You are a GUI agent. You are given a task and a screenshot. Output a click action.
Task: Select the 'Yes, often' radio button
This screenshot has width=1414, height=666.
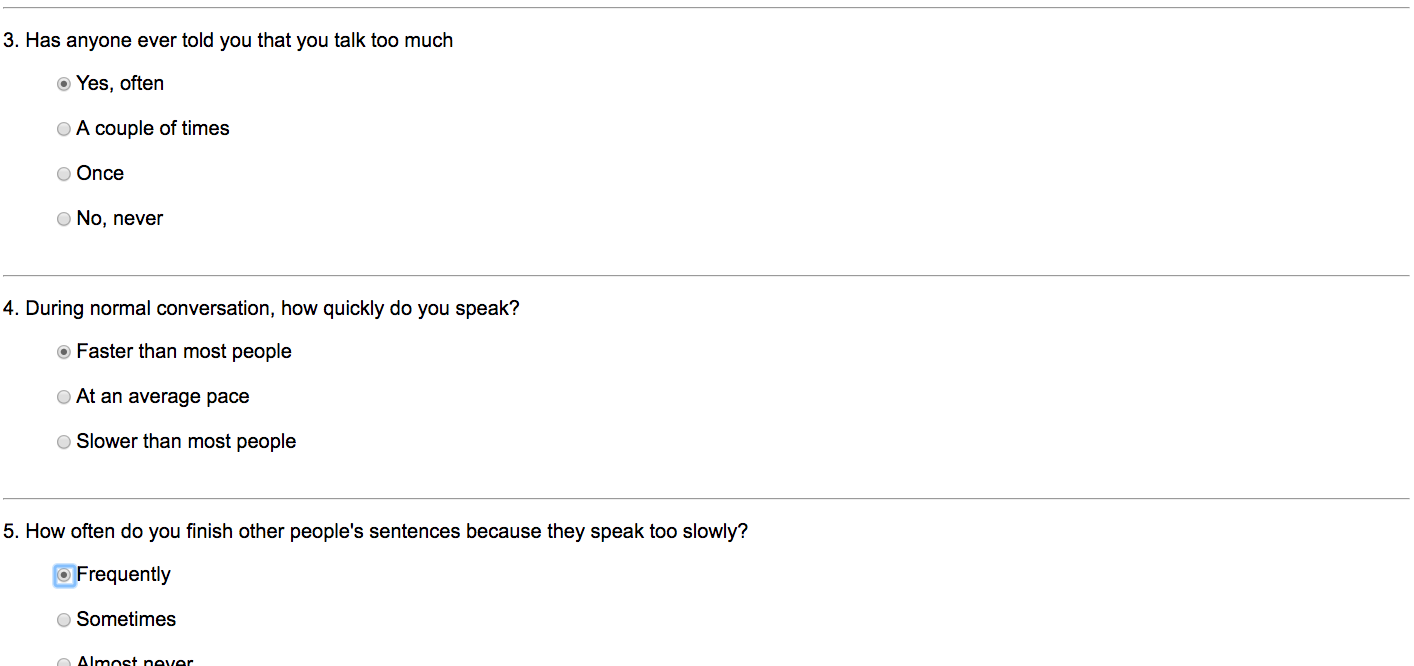pos(64,84)
